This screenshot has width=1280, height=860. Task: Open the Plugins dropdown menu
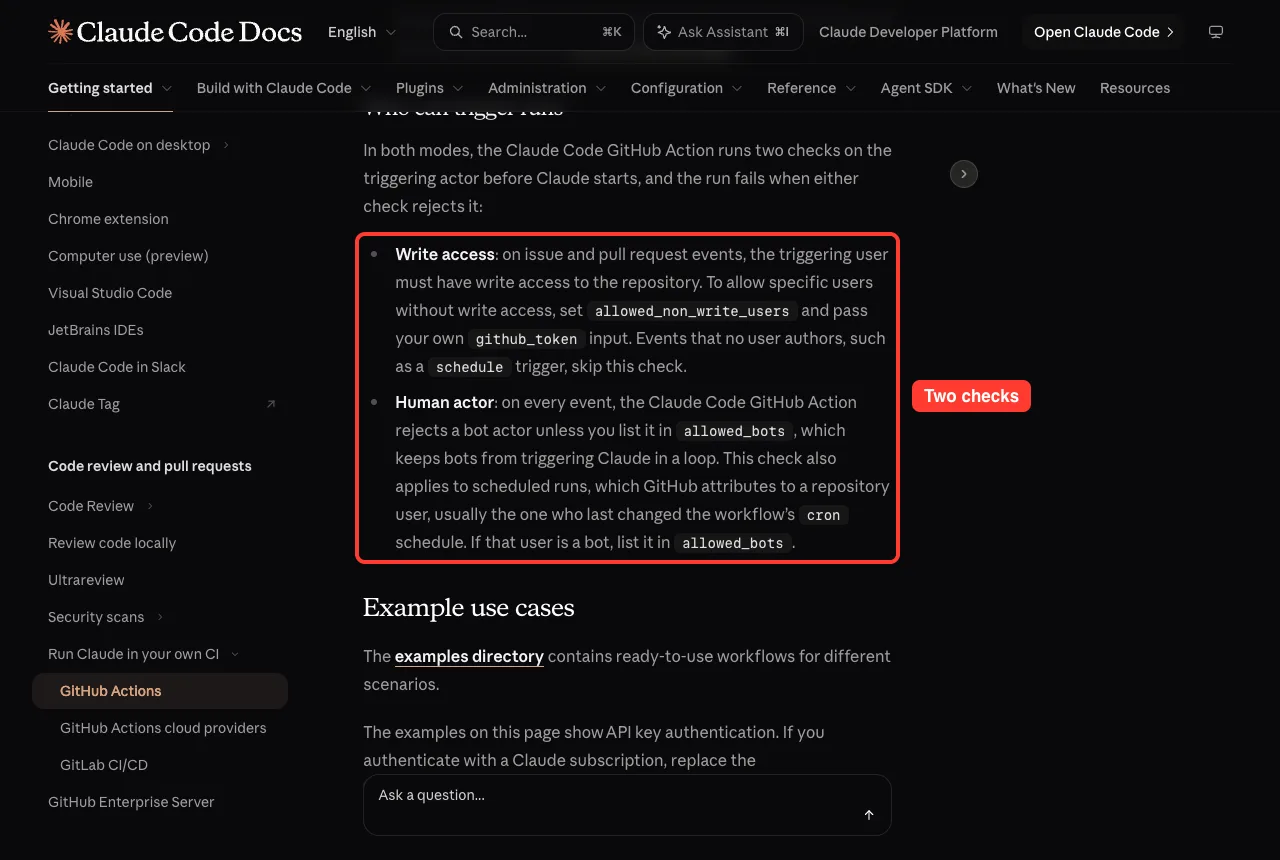tap(430, 88)
